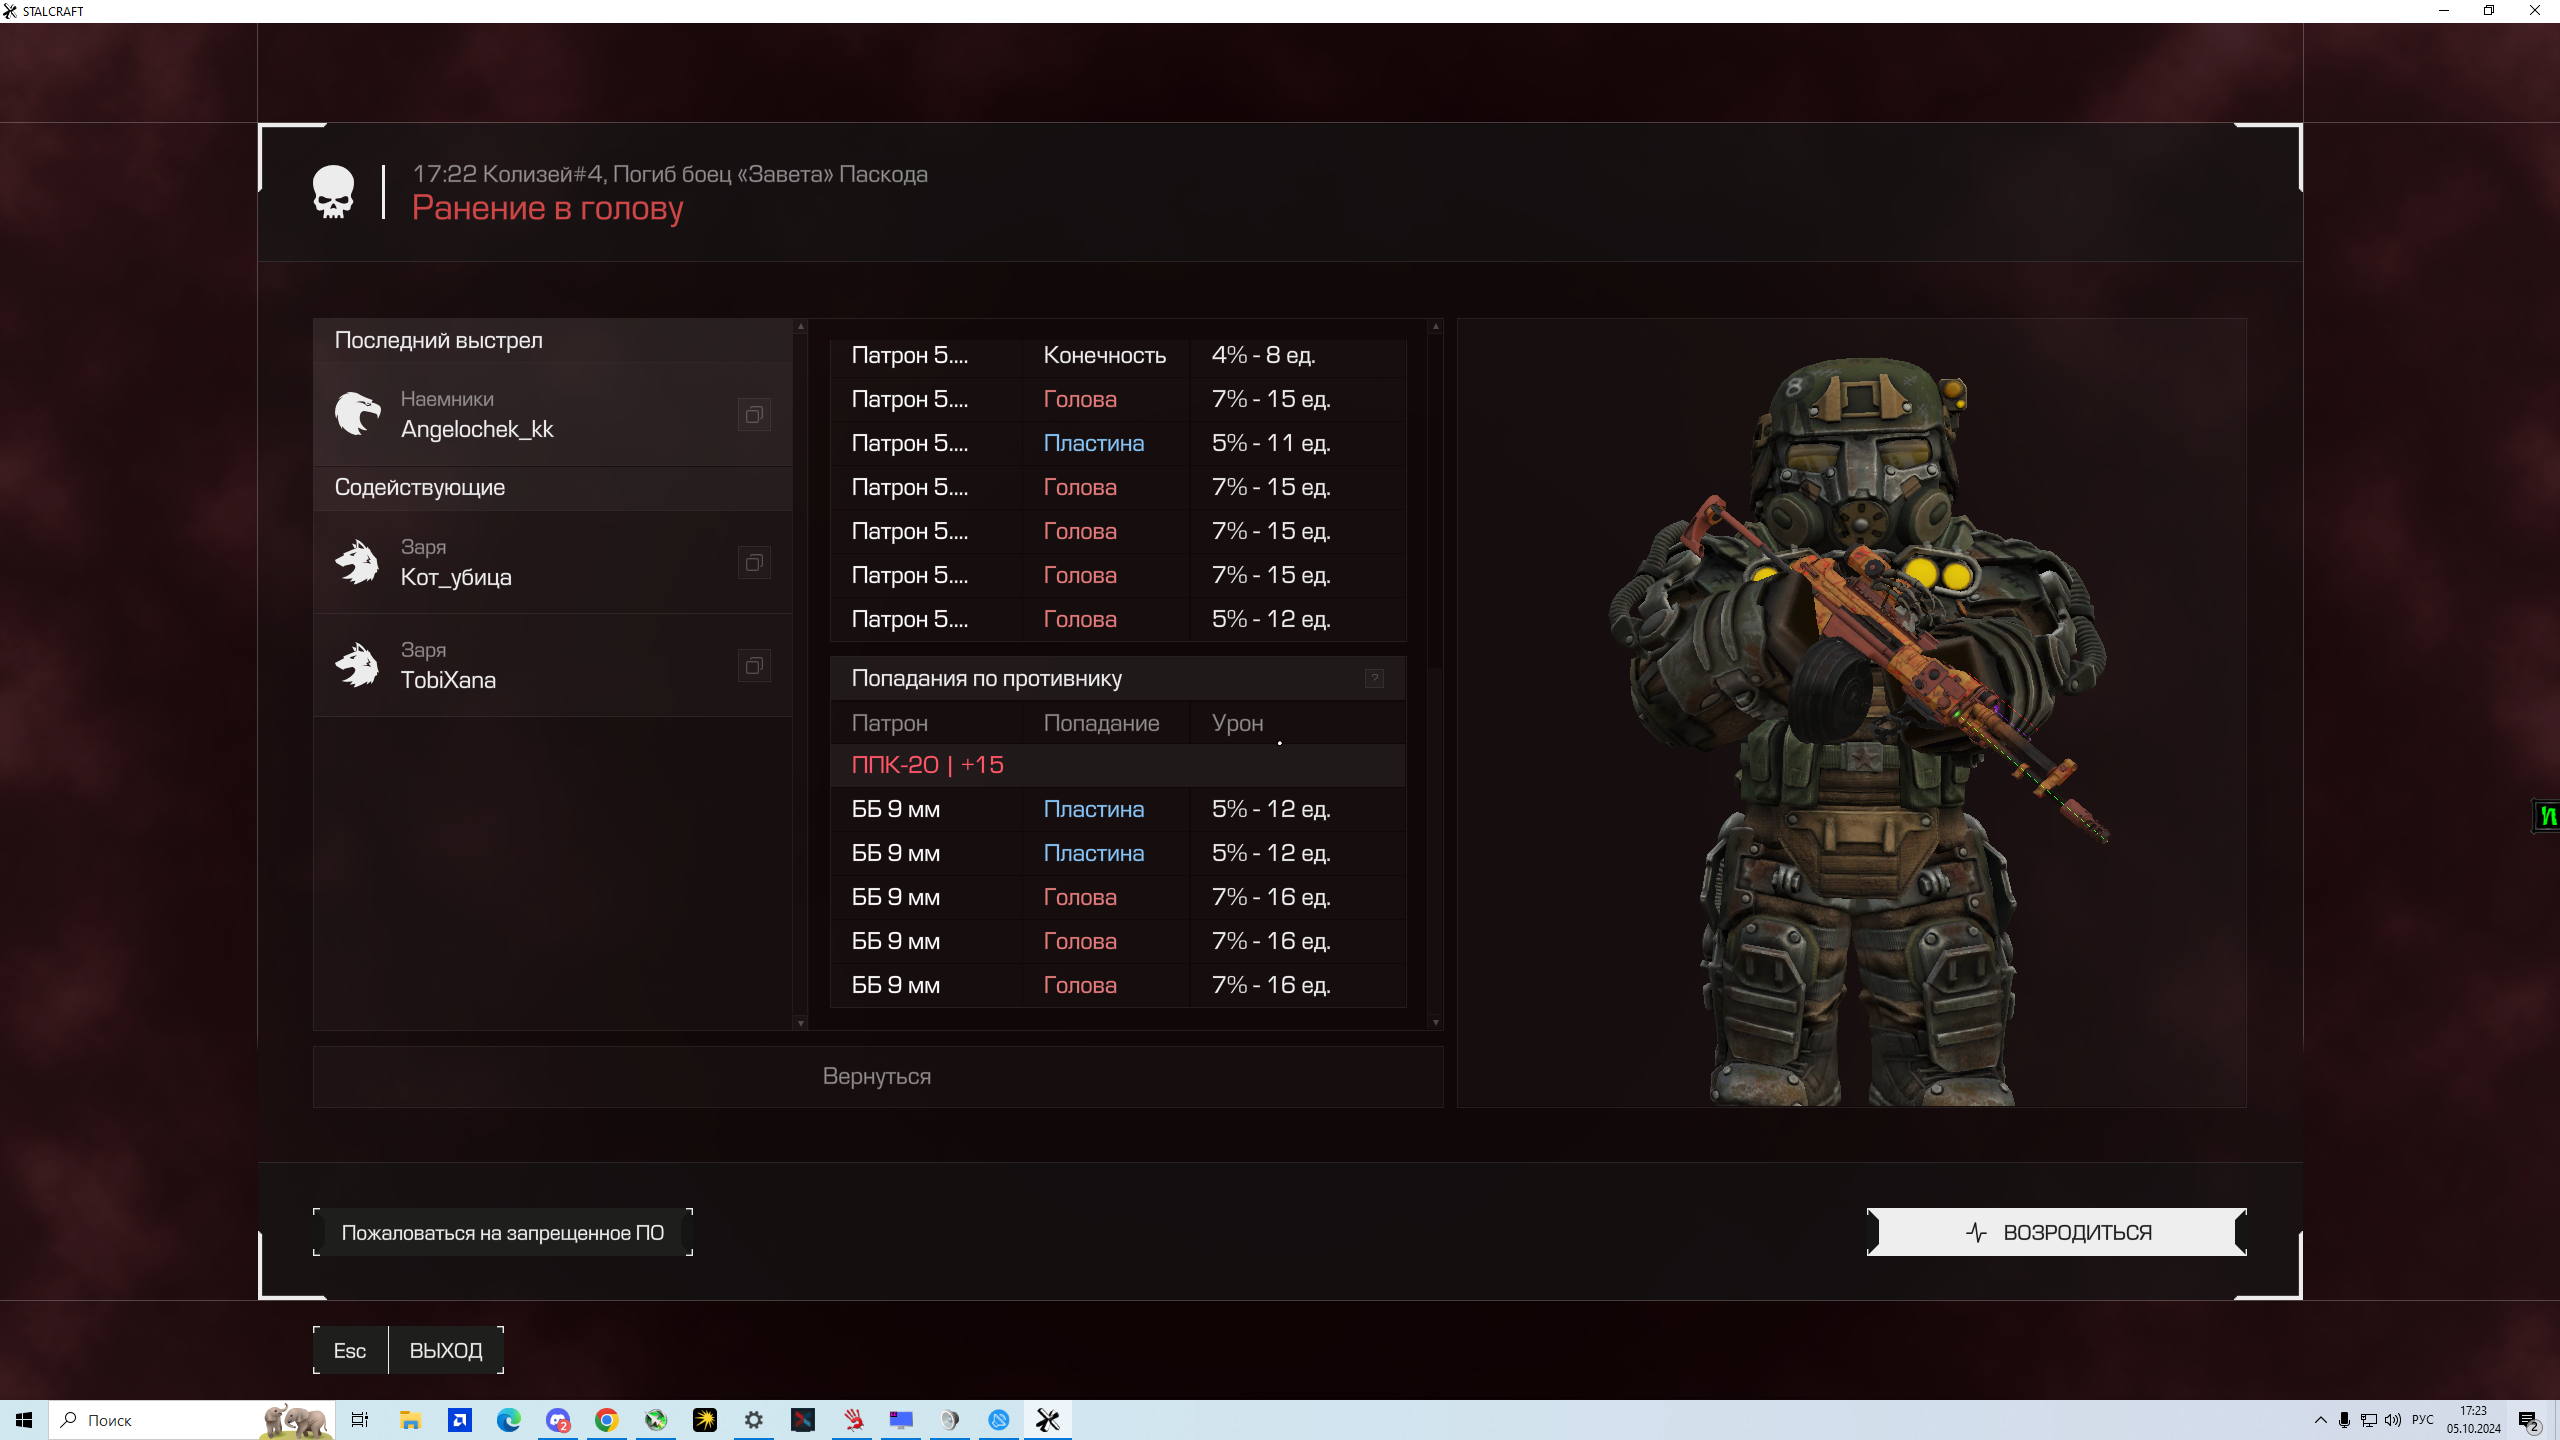2560x1440 pixels.
Task: Click the Содействующие section header
Action: coord(553,487)
